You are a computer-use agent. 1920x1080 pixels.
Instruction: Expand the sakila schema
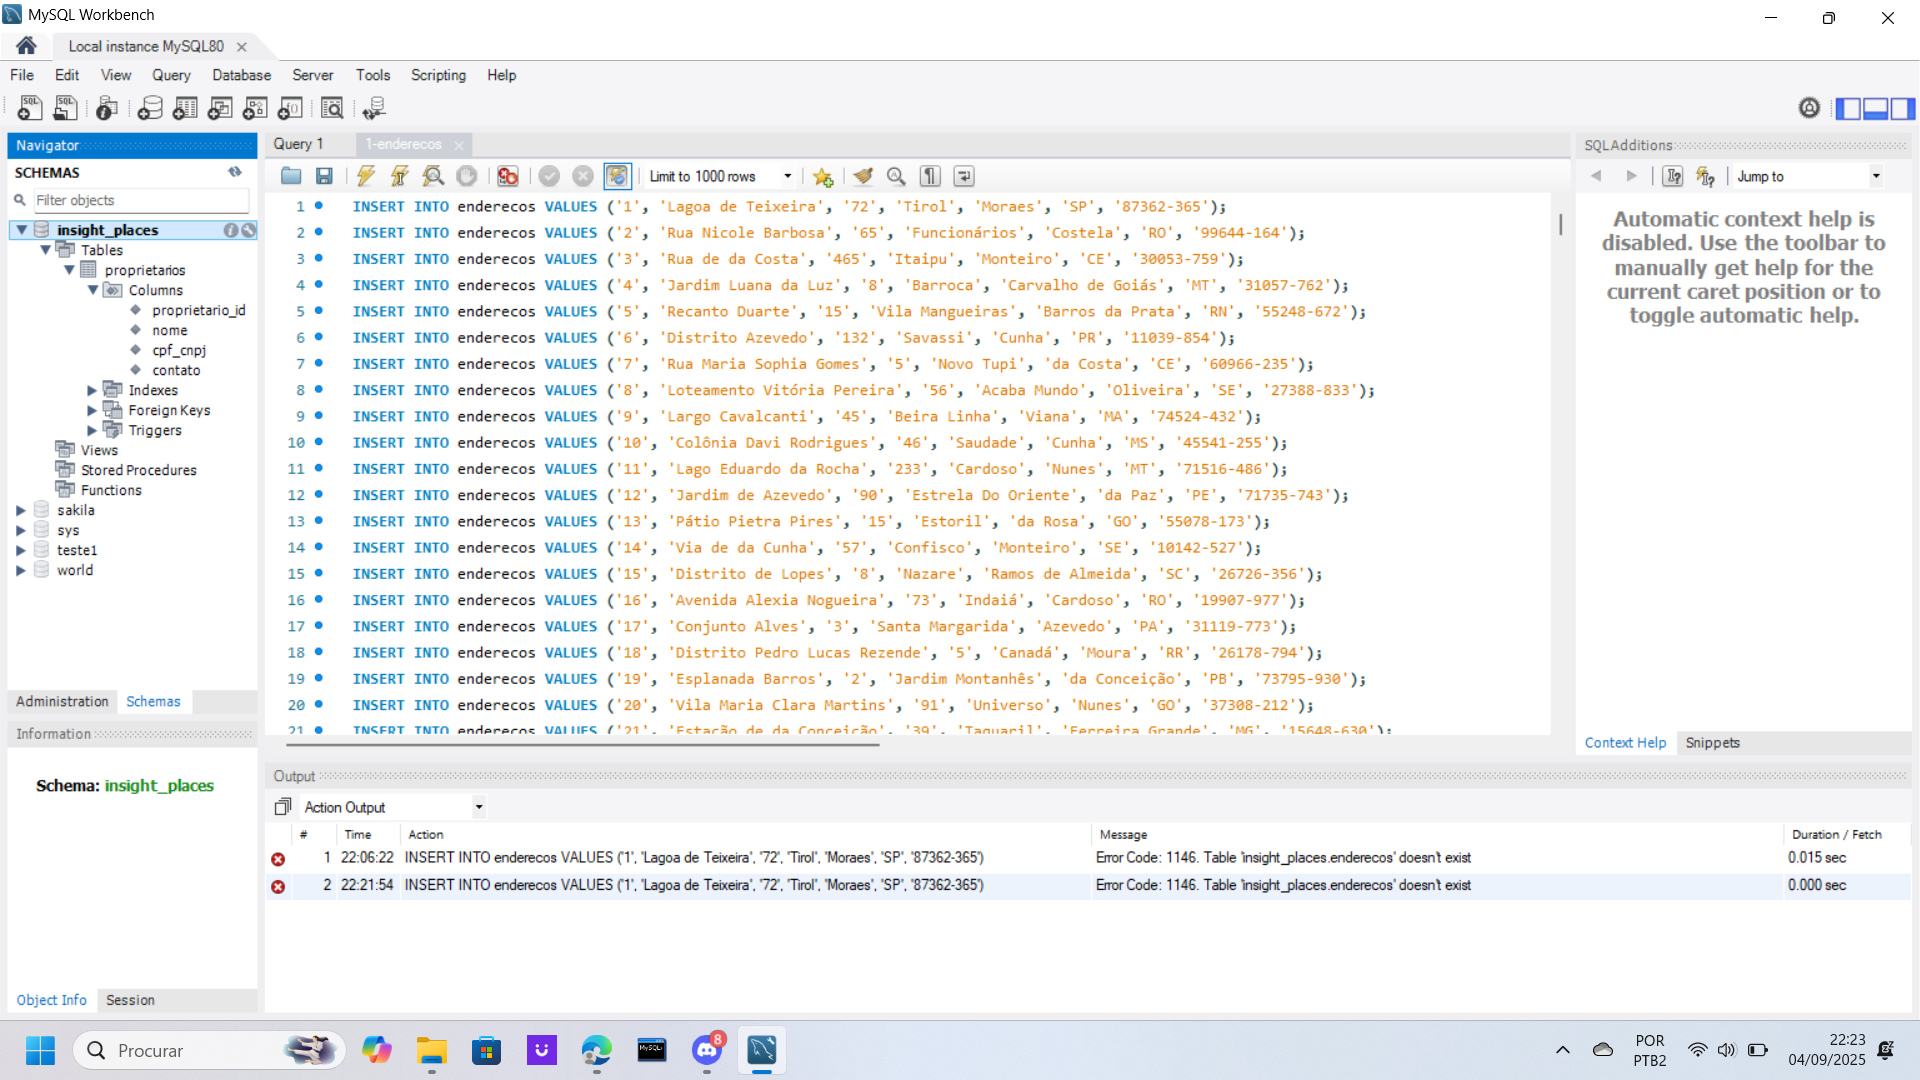pos(21,510)
